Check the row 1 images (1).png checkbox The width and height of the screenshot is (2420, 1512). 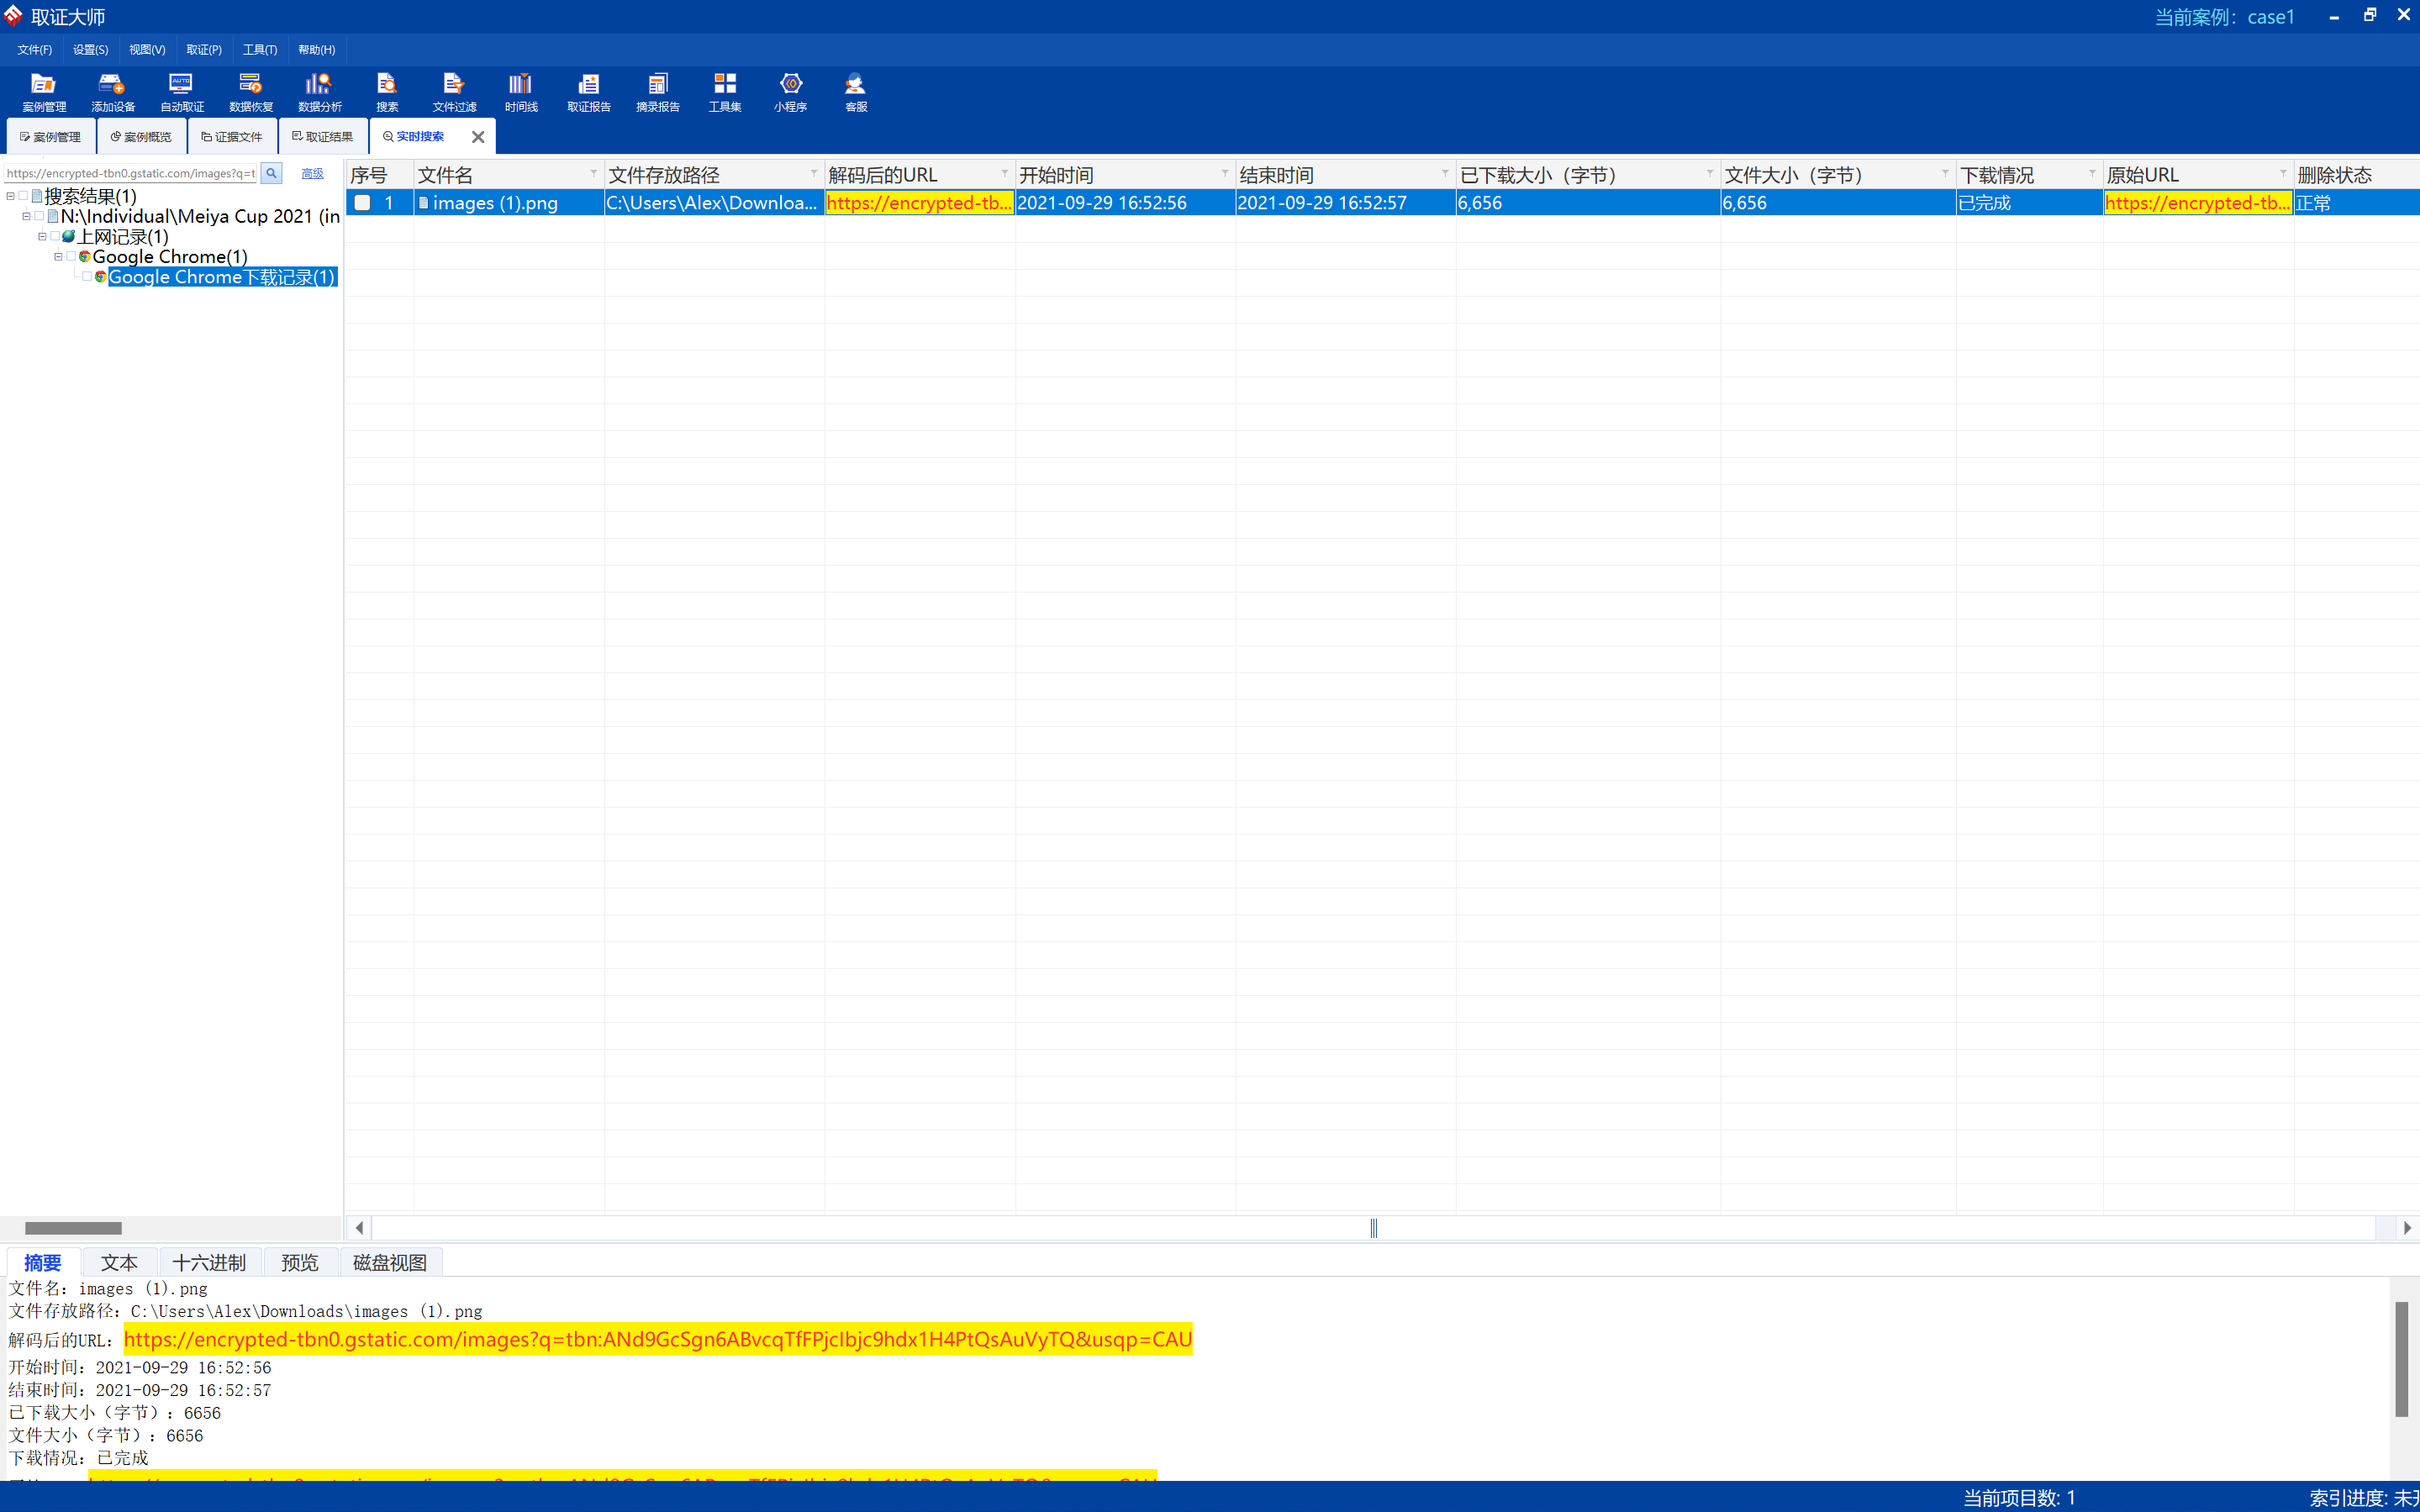[363, 203]
